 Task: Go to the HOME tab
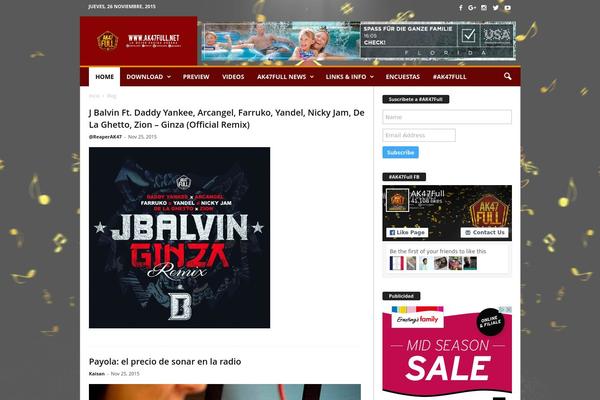point(104,77)
